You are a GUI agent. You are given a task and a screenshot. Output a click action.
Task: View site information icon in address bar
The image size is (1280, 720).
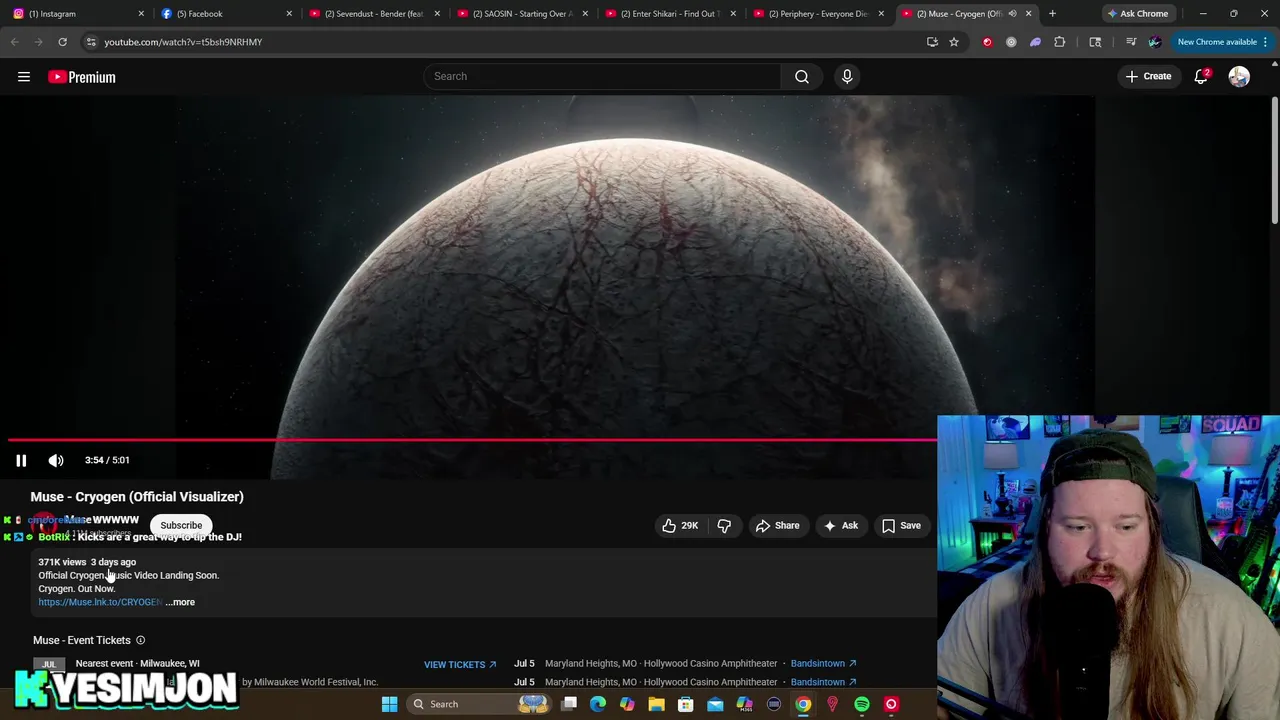(x=91, y=42)
